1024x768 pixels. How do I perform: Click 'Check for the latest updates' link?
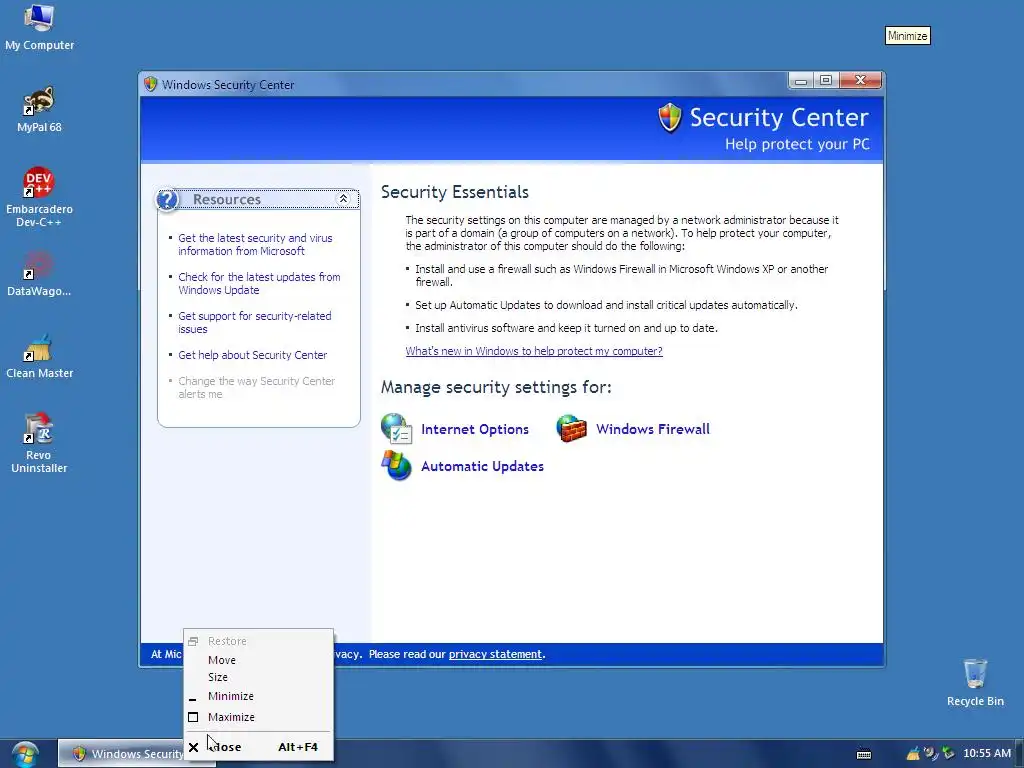pyautogui.click(x=259, y=283)
